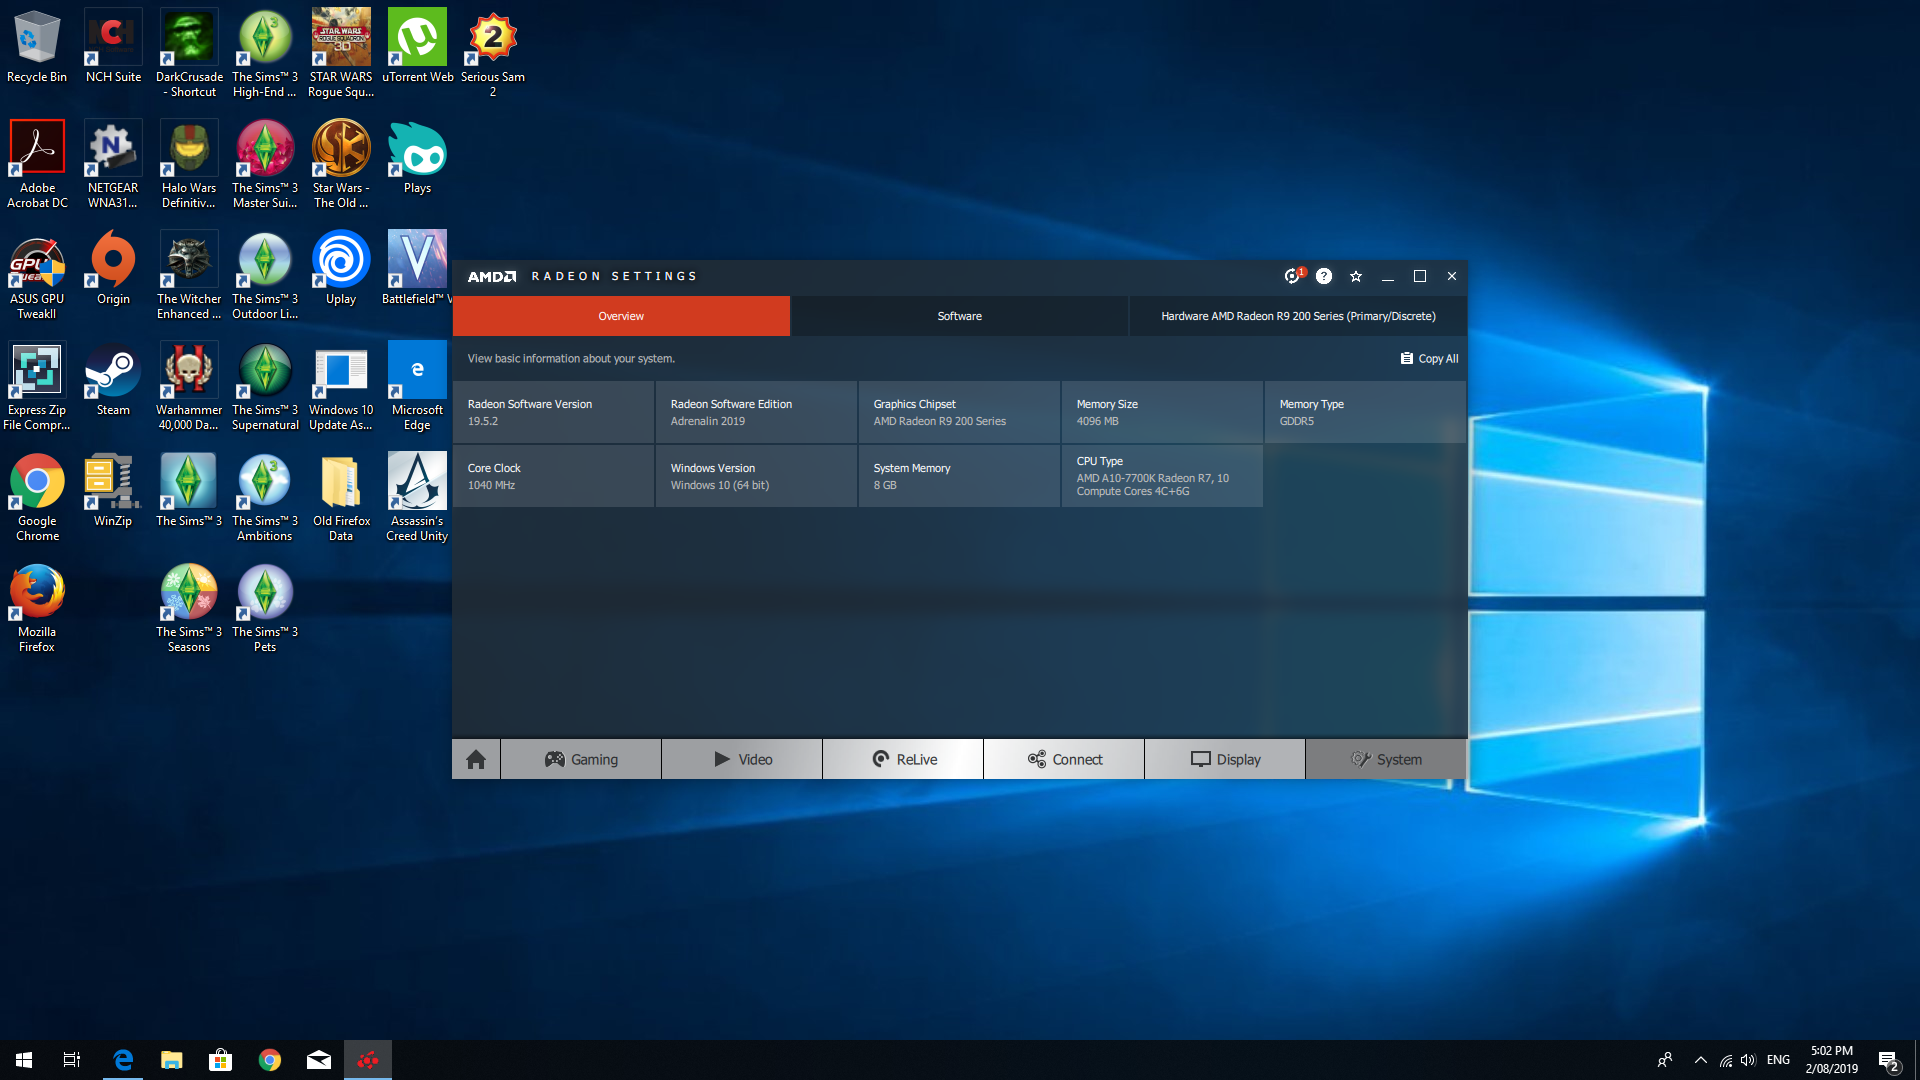Click the help question mark icon
This screenshot has height=1080, width=1920.
tap(1324, 276)
